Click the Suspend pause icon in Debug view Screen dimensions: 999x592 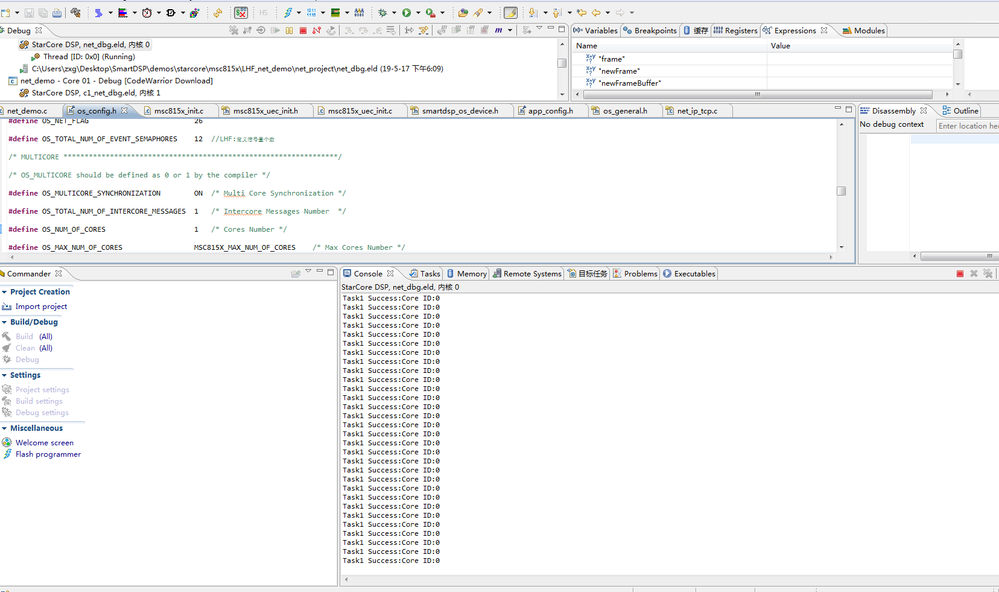289,30
